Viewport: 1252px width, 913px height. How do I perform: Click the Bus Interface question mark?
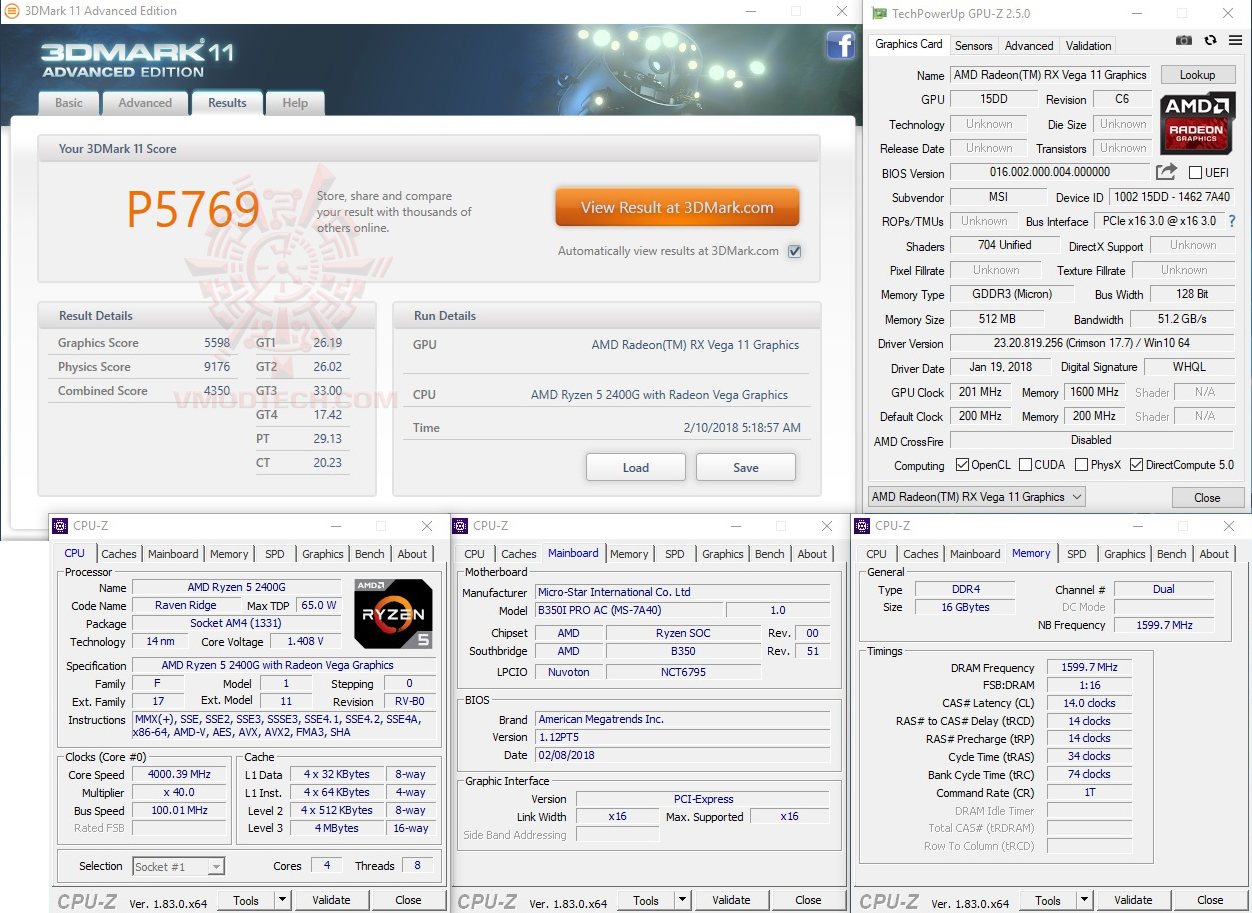pyautogui.click(x=1232, y=221)
